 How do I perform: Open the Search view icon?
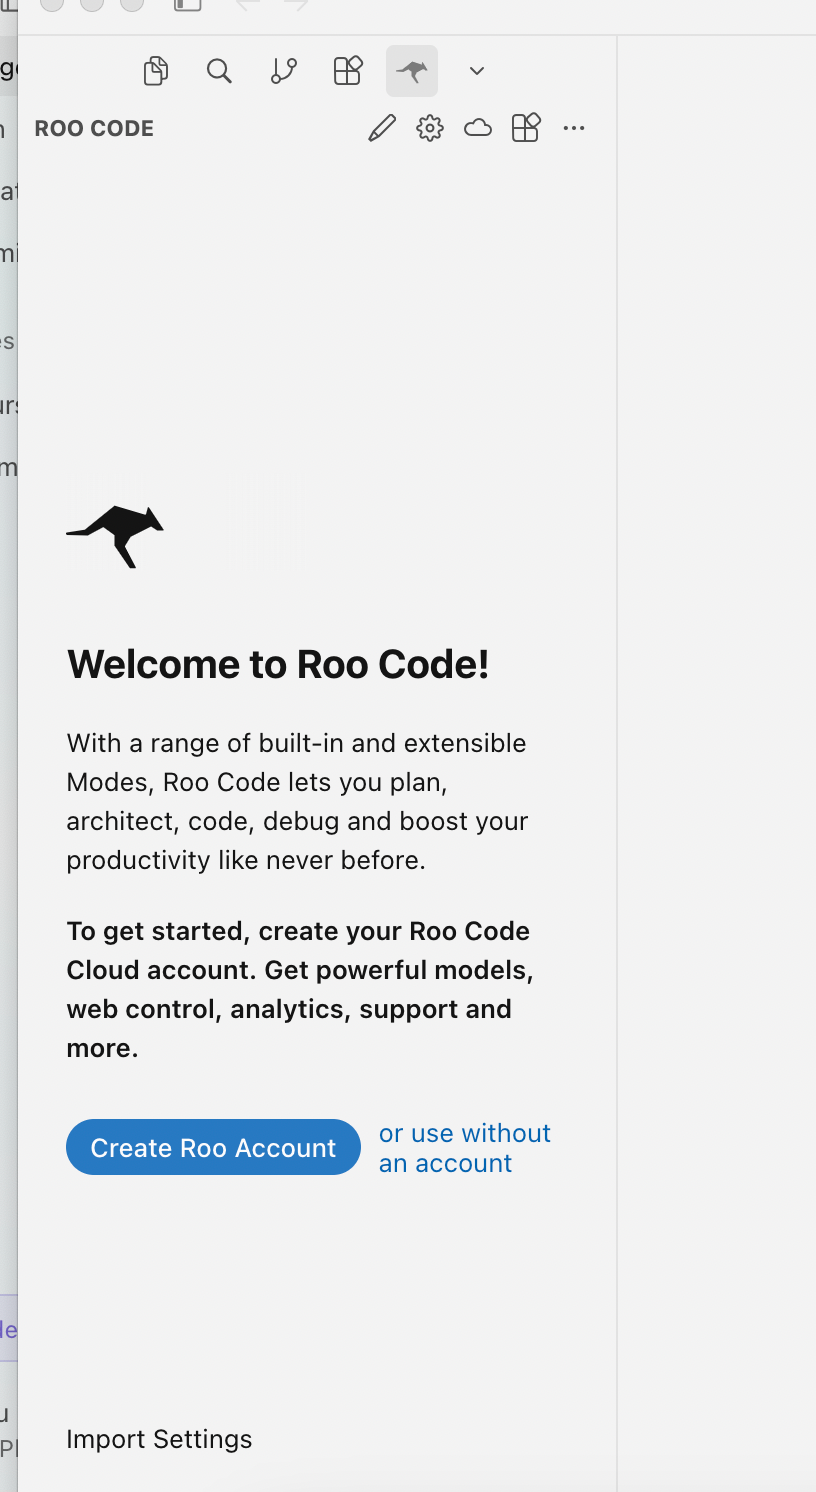point(219,71)
